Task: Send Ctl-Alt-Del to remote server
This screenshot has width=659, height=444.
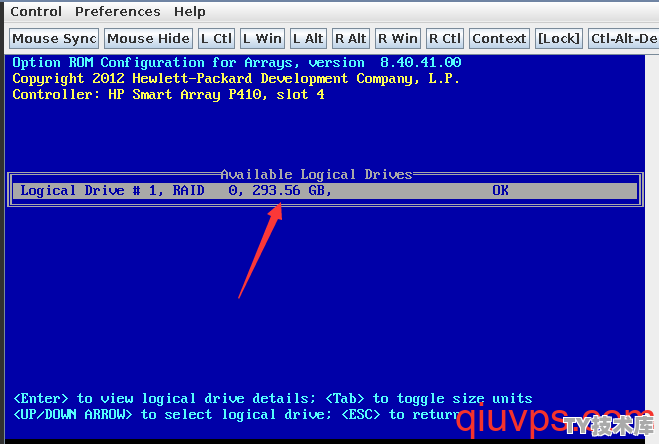Action: 624,39
